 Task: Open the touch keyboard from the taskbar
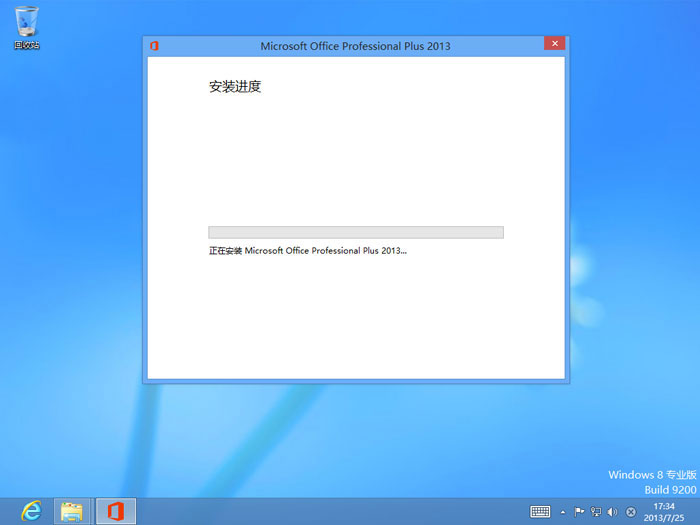coord(540,512)
